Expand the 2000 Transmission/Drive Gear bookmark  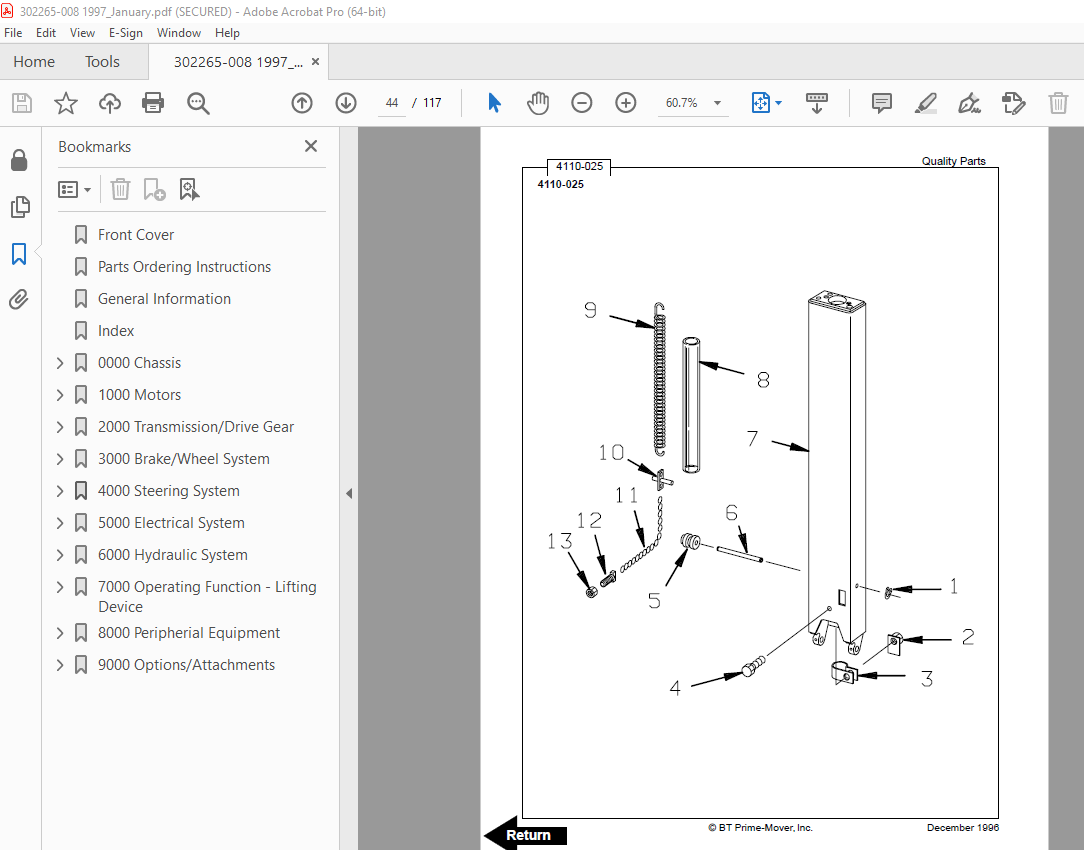coord(60,427)
